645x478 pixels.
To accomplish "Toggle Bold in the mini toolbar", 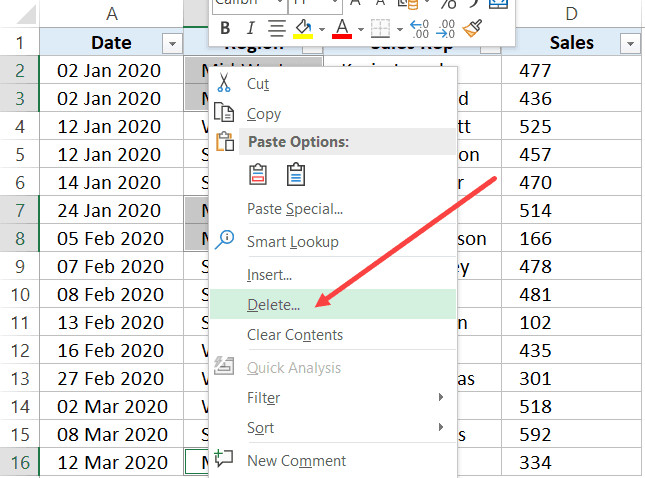I will [x=224, y=28].
